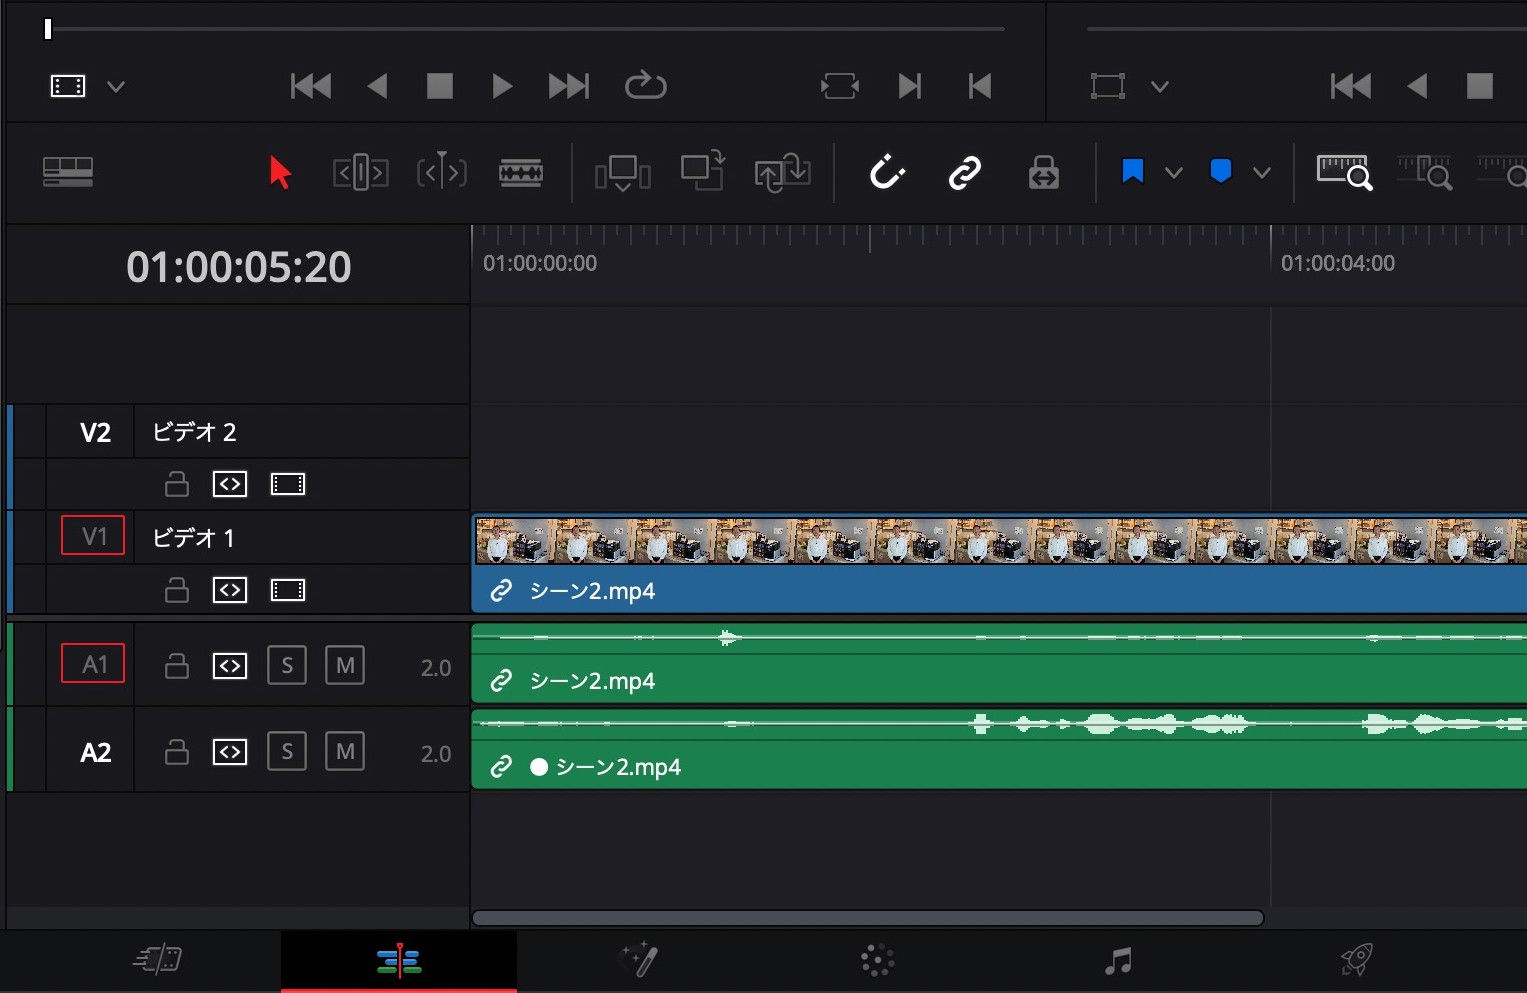The height and width of the screenshot is (993, 1527).
Task: Open the Cut page
Action: (x=157, y=960)
